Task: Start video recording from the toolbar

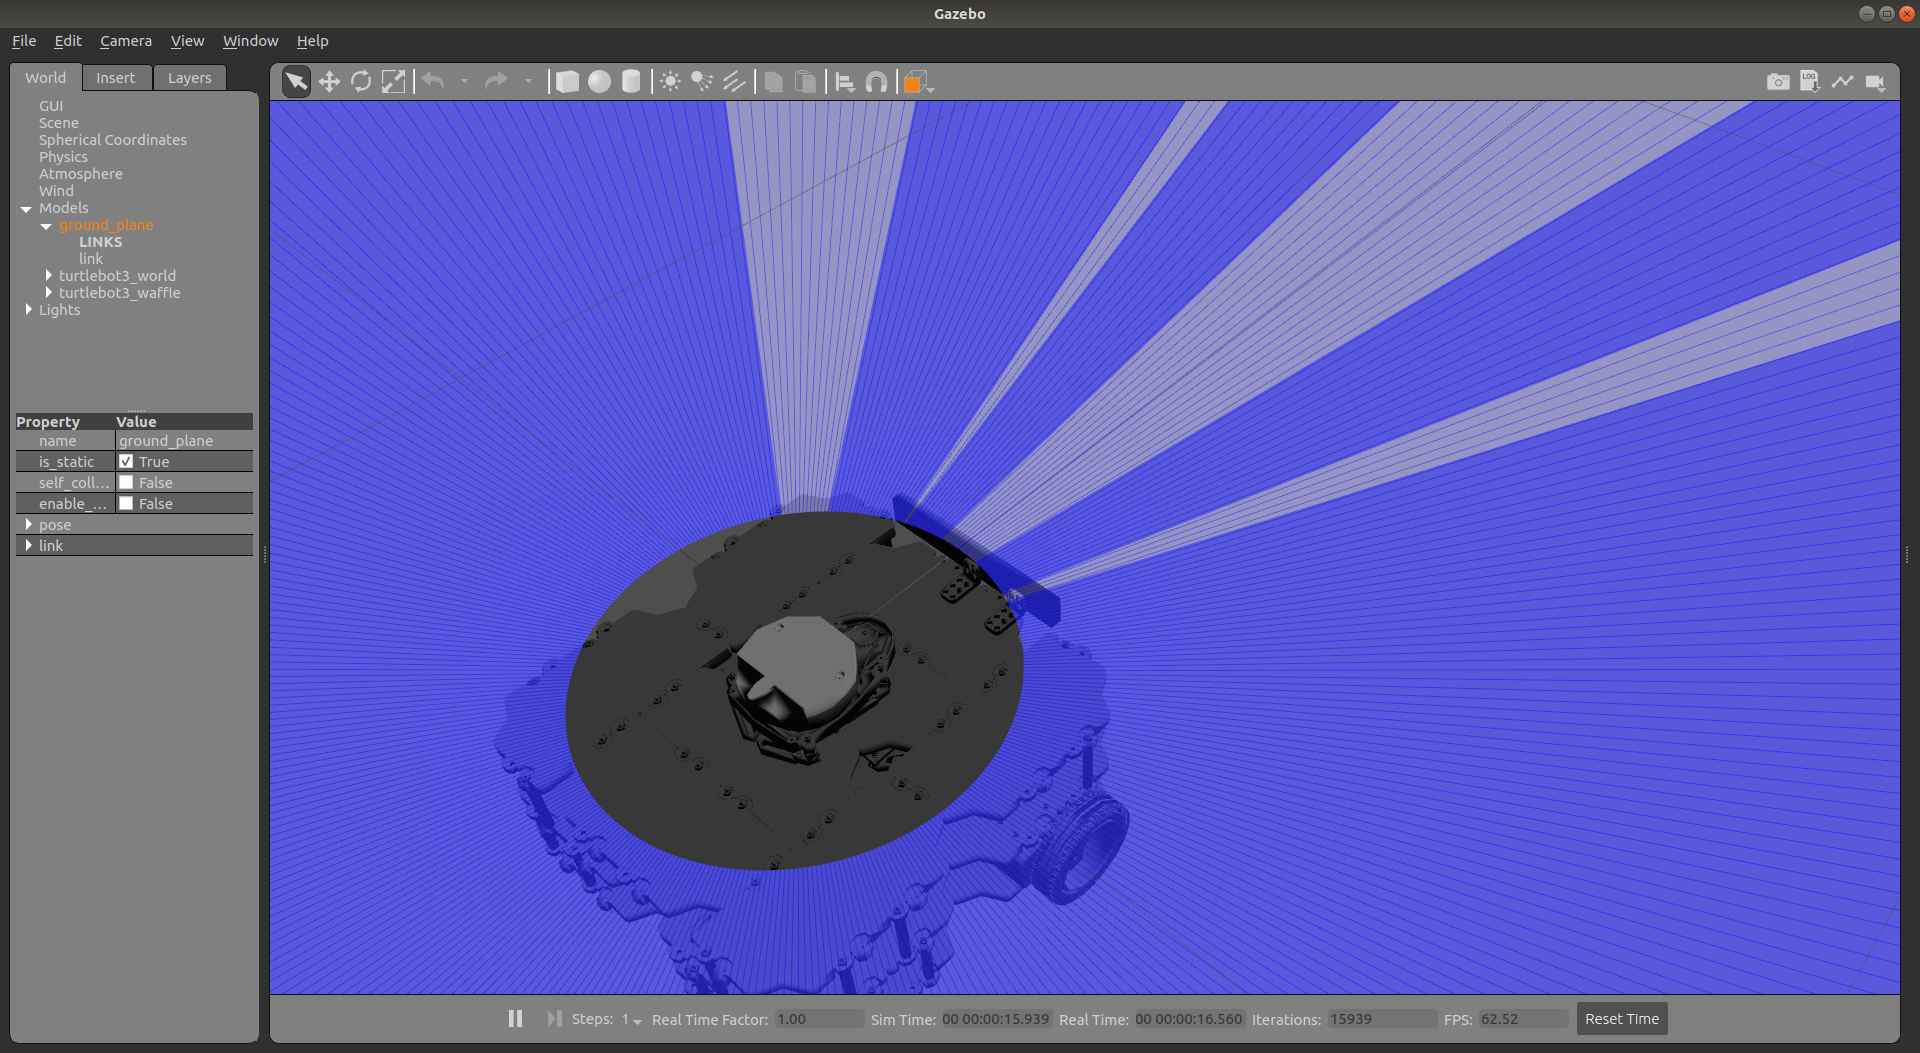Action: coord(1874,82)
